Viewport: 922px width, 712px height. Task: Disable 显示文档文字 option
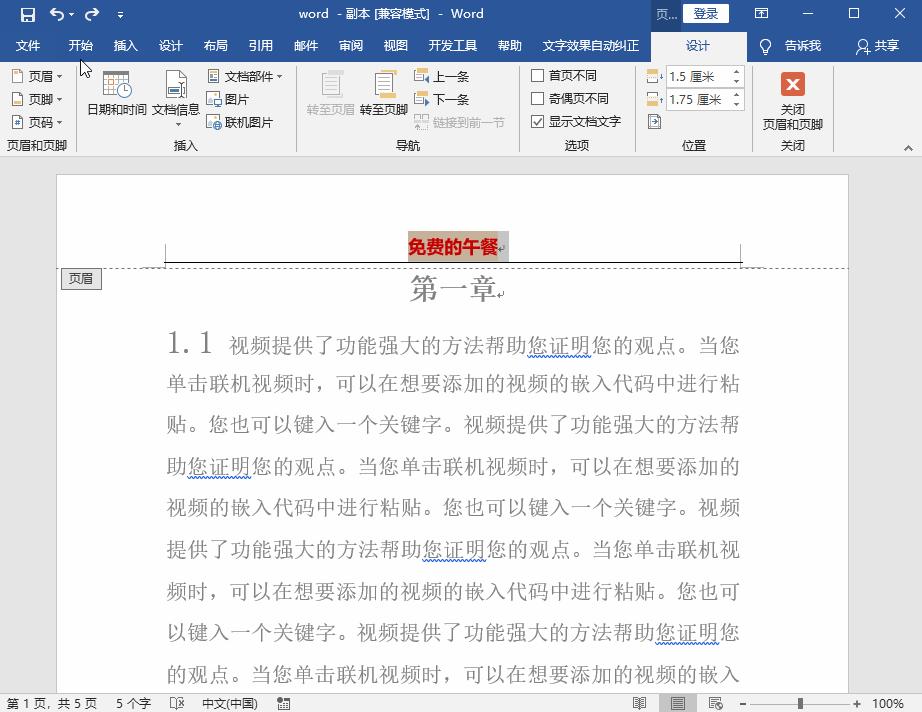point(538,121)
